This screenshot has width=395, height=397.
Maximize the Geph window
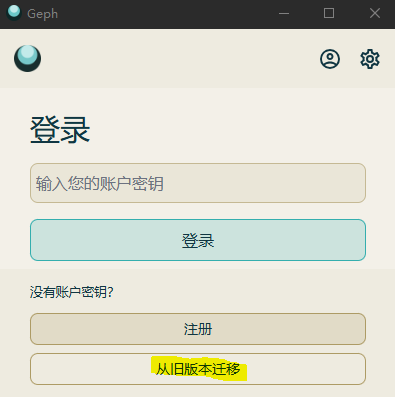click(x=329, y=13)
